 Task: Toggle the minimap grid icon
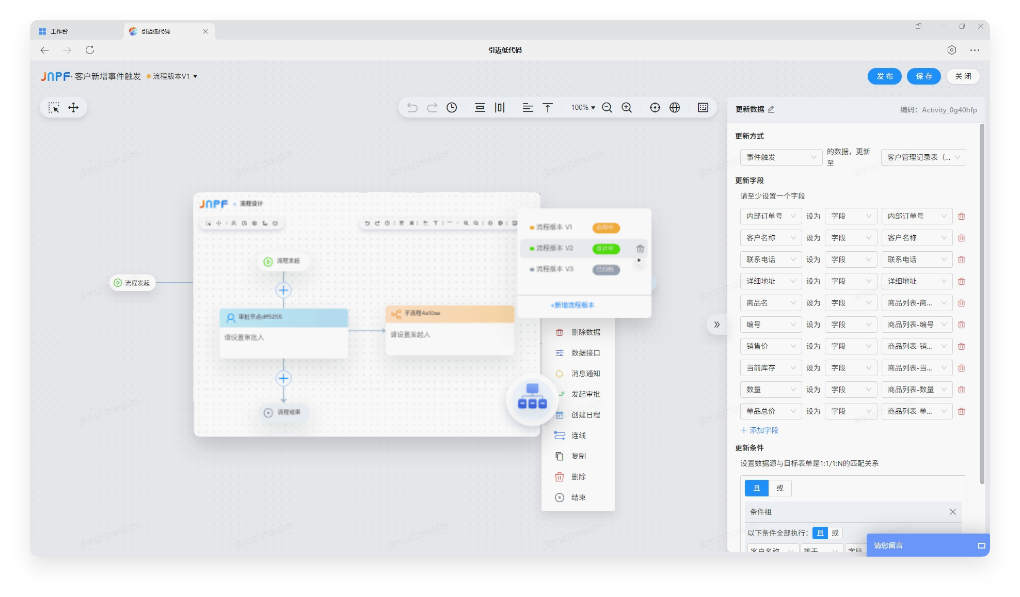[x=703, y=107]
